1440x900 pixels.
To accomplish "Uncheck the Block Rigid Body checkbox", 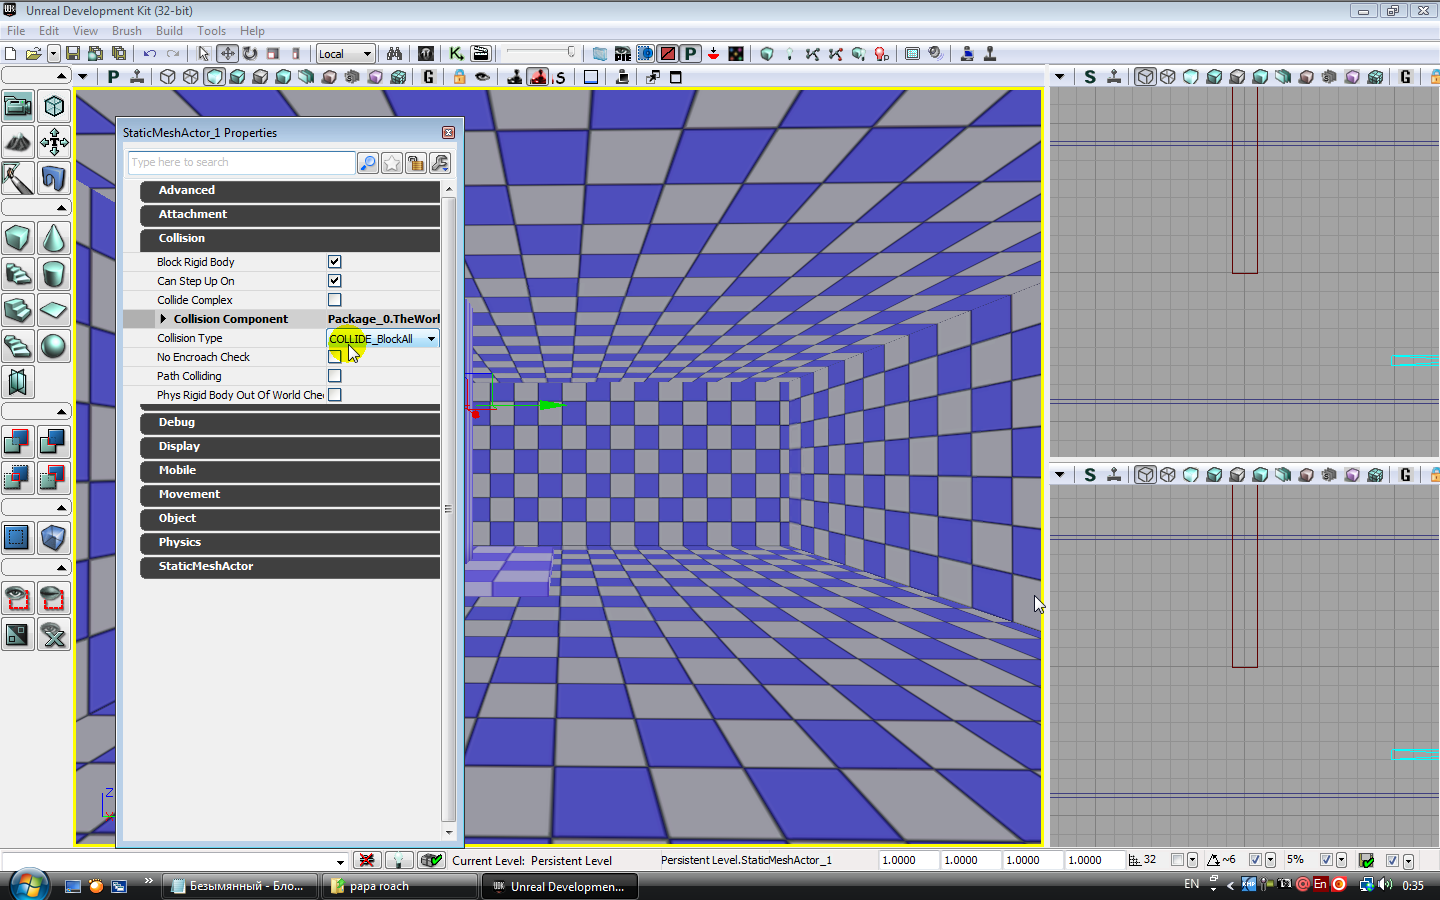I will click(335, 262).
